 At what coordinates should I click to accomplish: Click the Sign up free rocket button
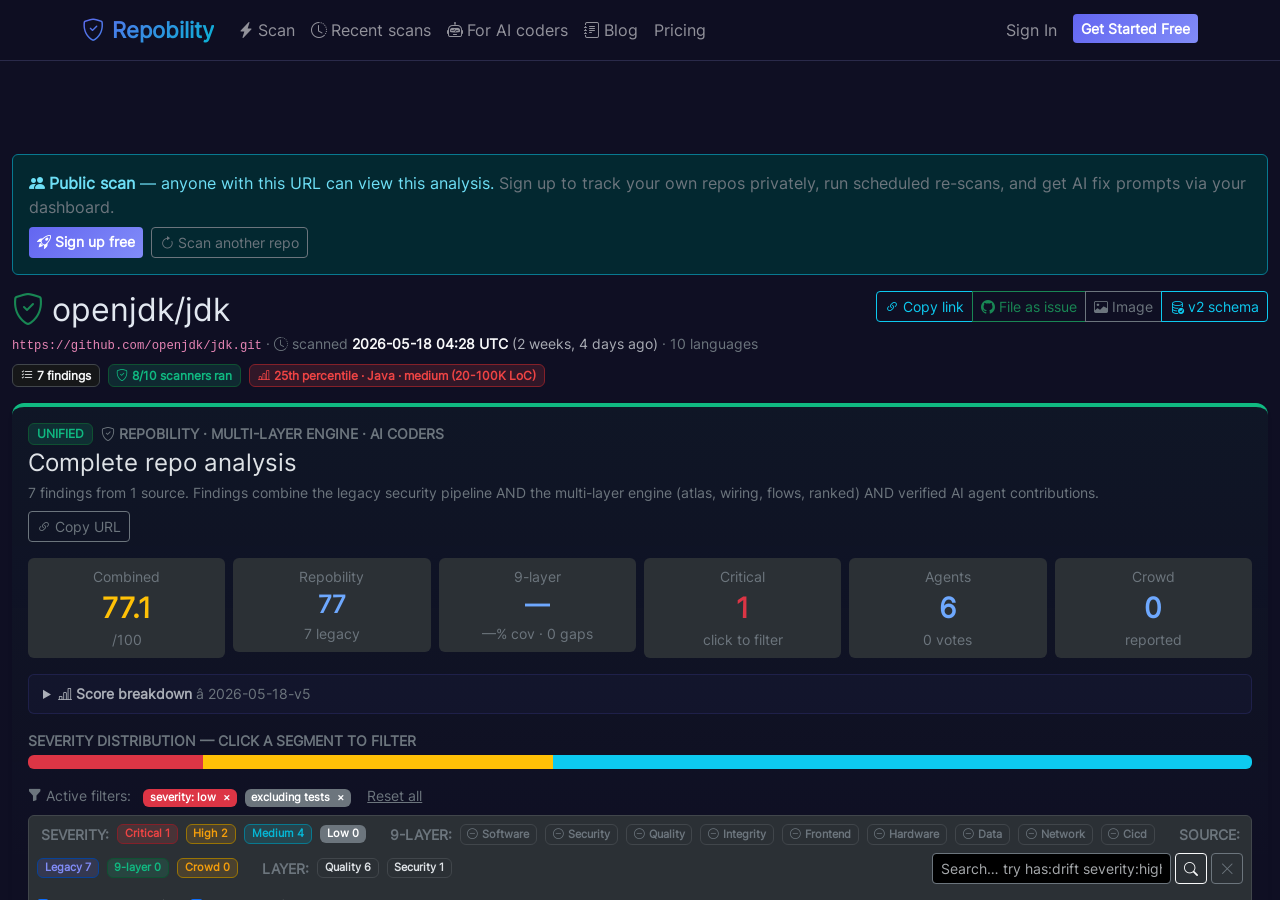click(x=86, y=242)
